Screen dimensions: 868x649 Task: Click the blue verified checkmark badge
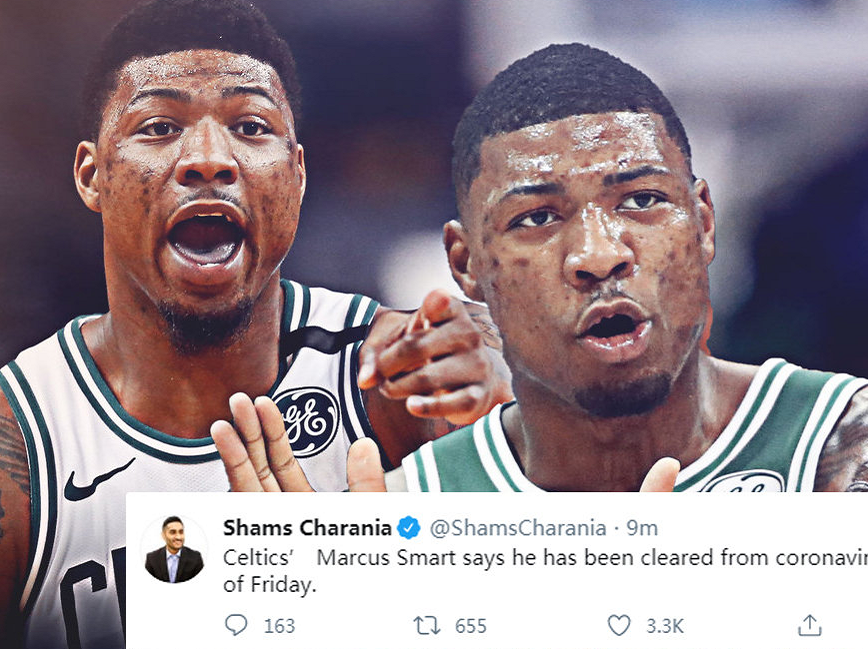409,528
